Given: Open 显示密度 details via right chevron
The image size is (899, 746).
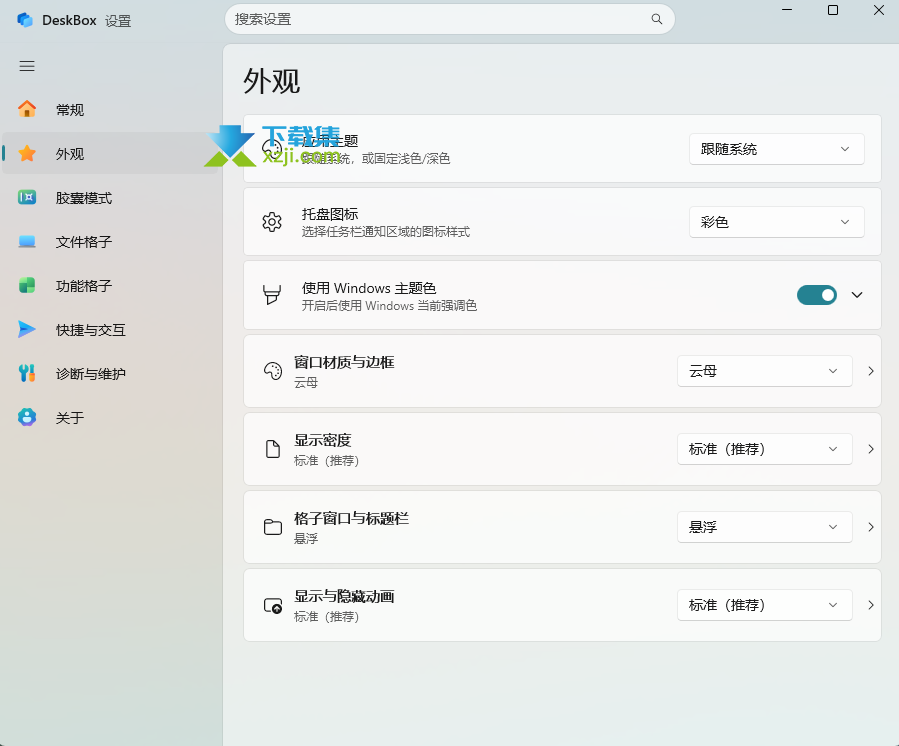Looking at the screenshot, I should (871, 449).
